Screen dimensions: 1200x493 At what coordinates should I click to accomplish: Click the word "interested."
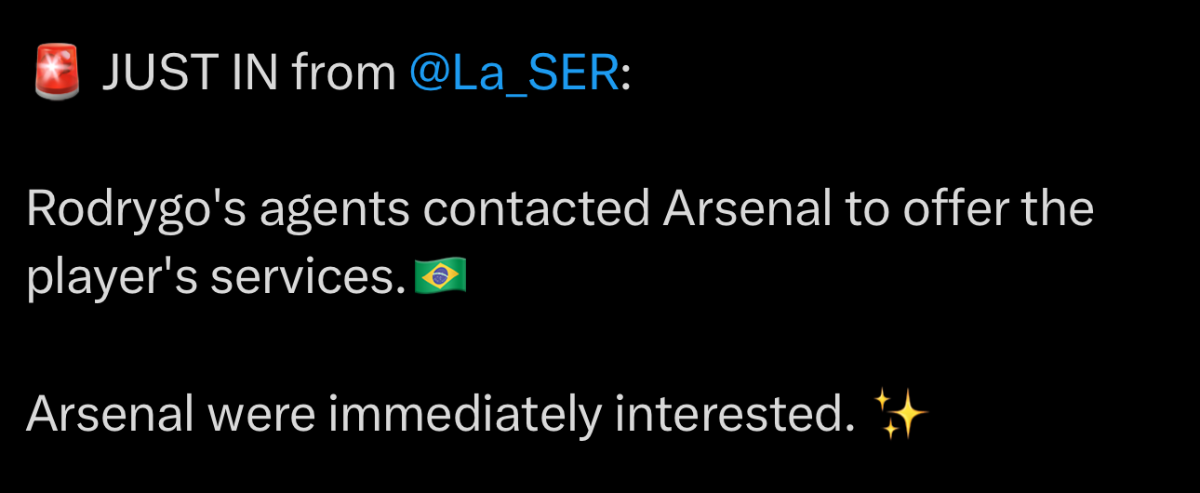click(x=728, y=412)
